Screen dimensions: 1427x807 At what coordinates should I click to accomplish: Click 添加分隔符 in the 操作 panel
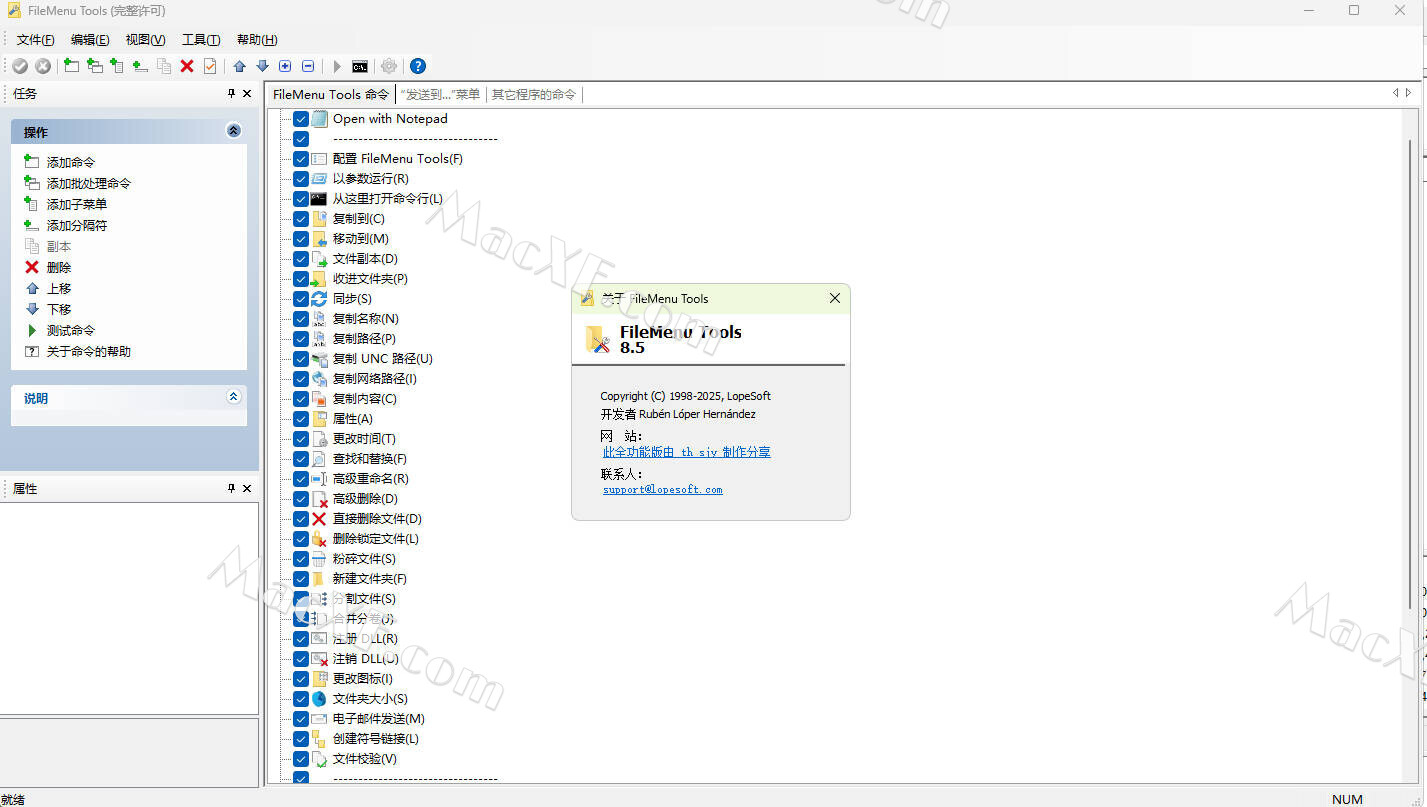(77, 225)
